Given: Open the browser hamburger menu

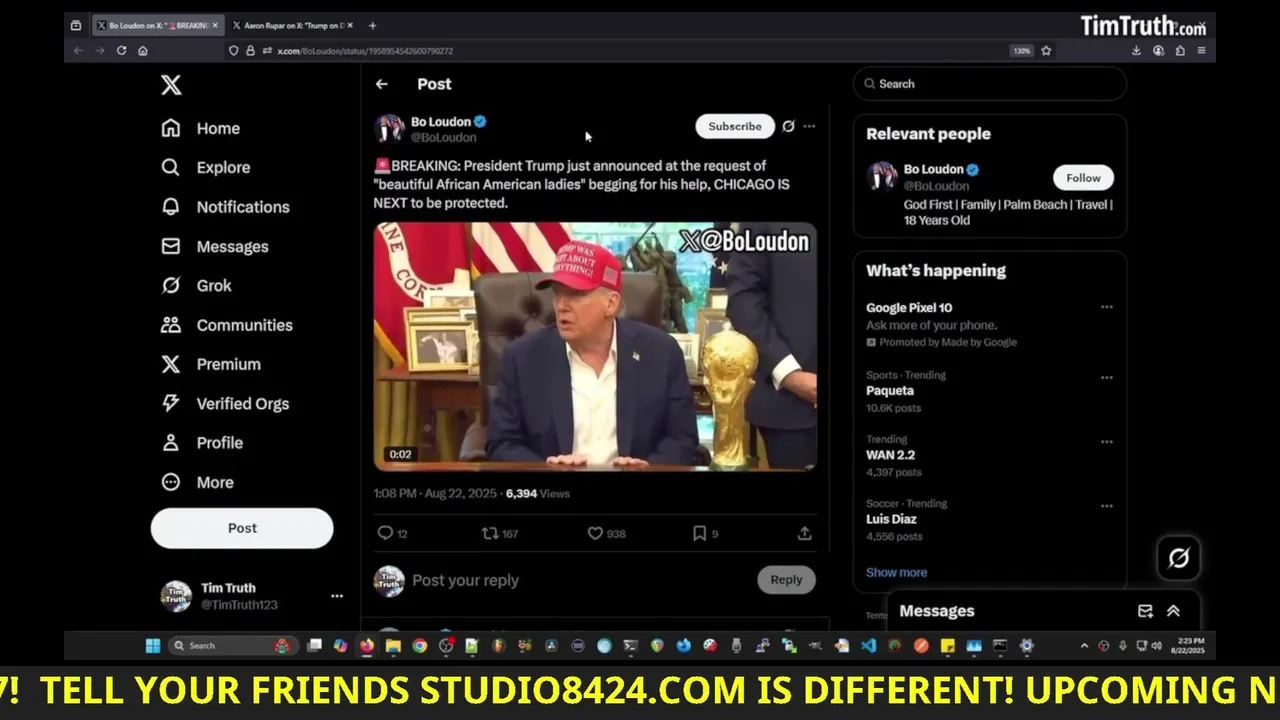Looking at the screenshot, I should coord(1201,51).
